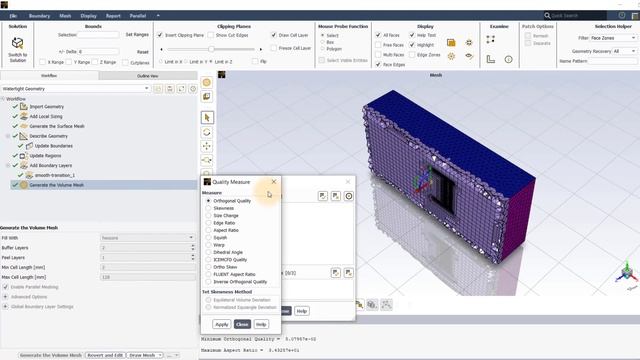Choose the Box mouse probe function
Image resolution: width=640 pixels, height=360 pixels.
(322, 42)
